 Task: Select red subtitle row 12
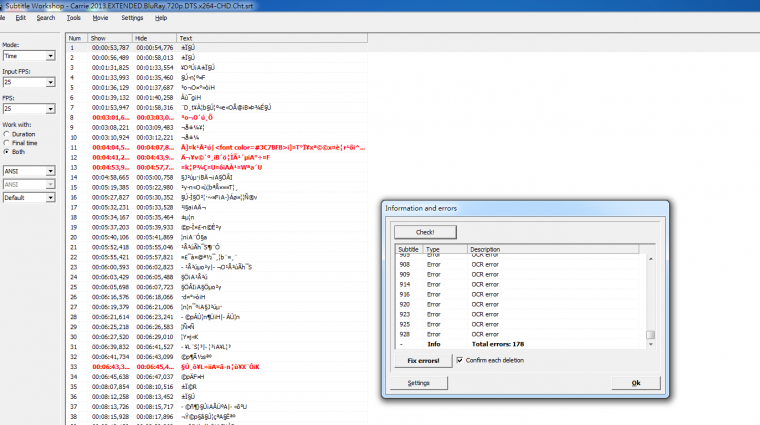(x=217, y=157)
